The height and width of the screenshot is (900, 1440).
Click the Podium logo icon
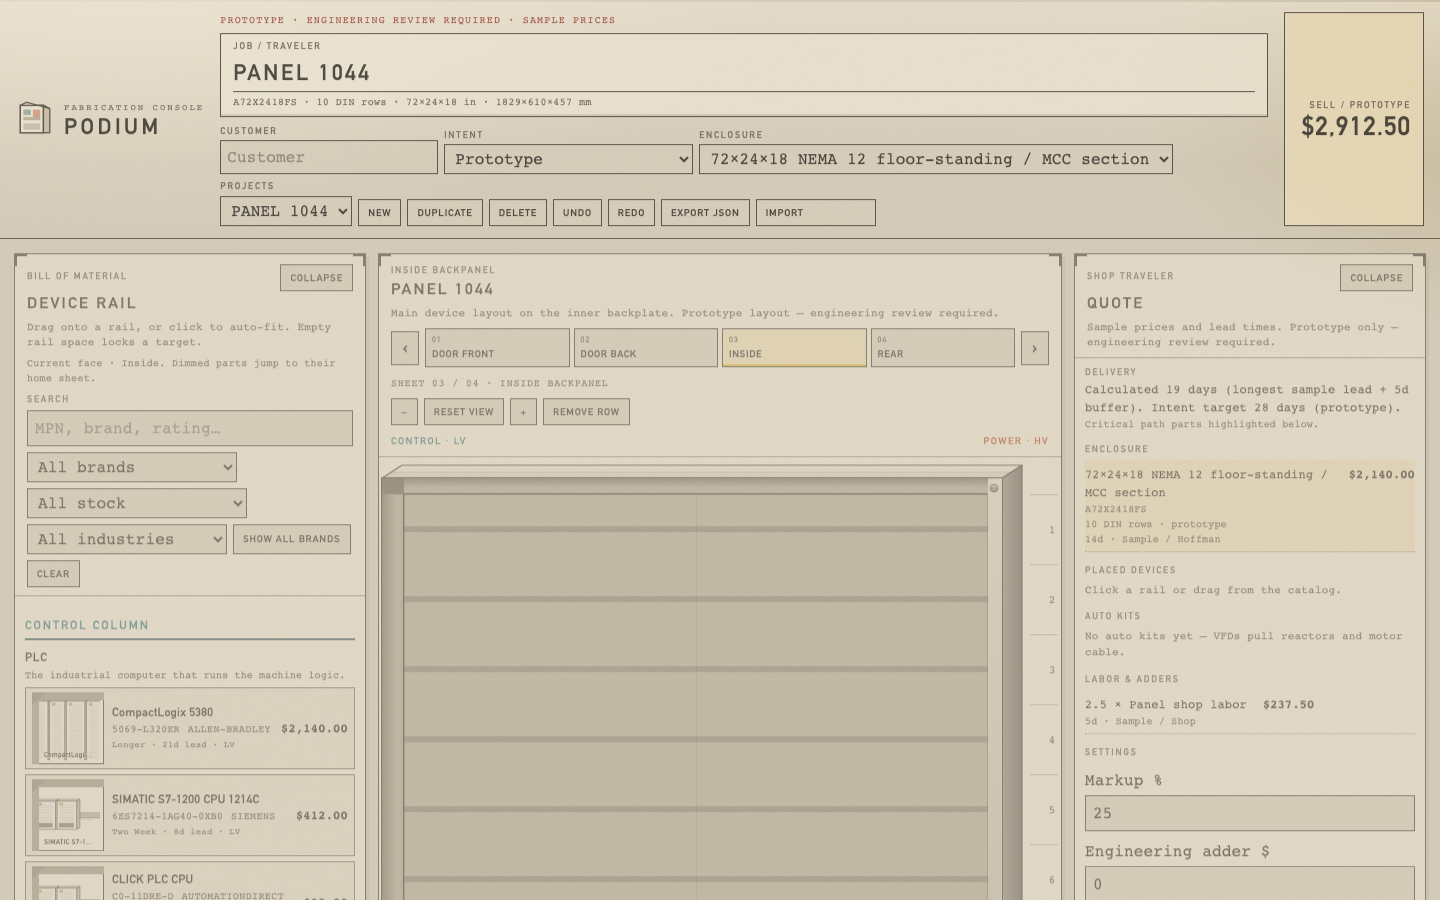(x=35, y=118)
